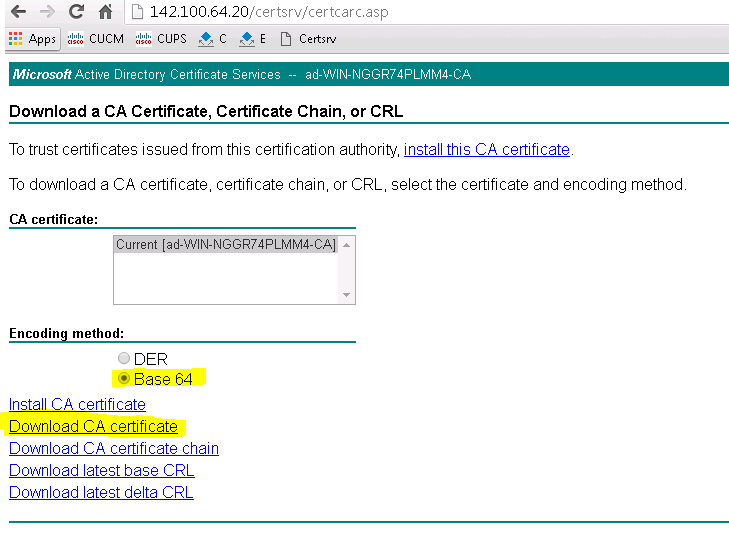Select Current ad-WIN-NGGR74PLMM4-CA in the certificate list

coord(225,244)
